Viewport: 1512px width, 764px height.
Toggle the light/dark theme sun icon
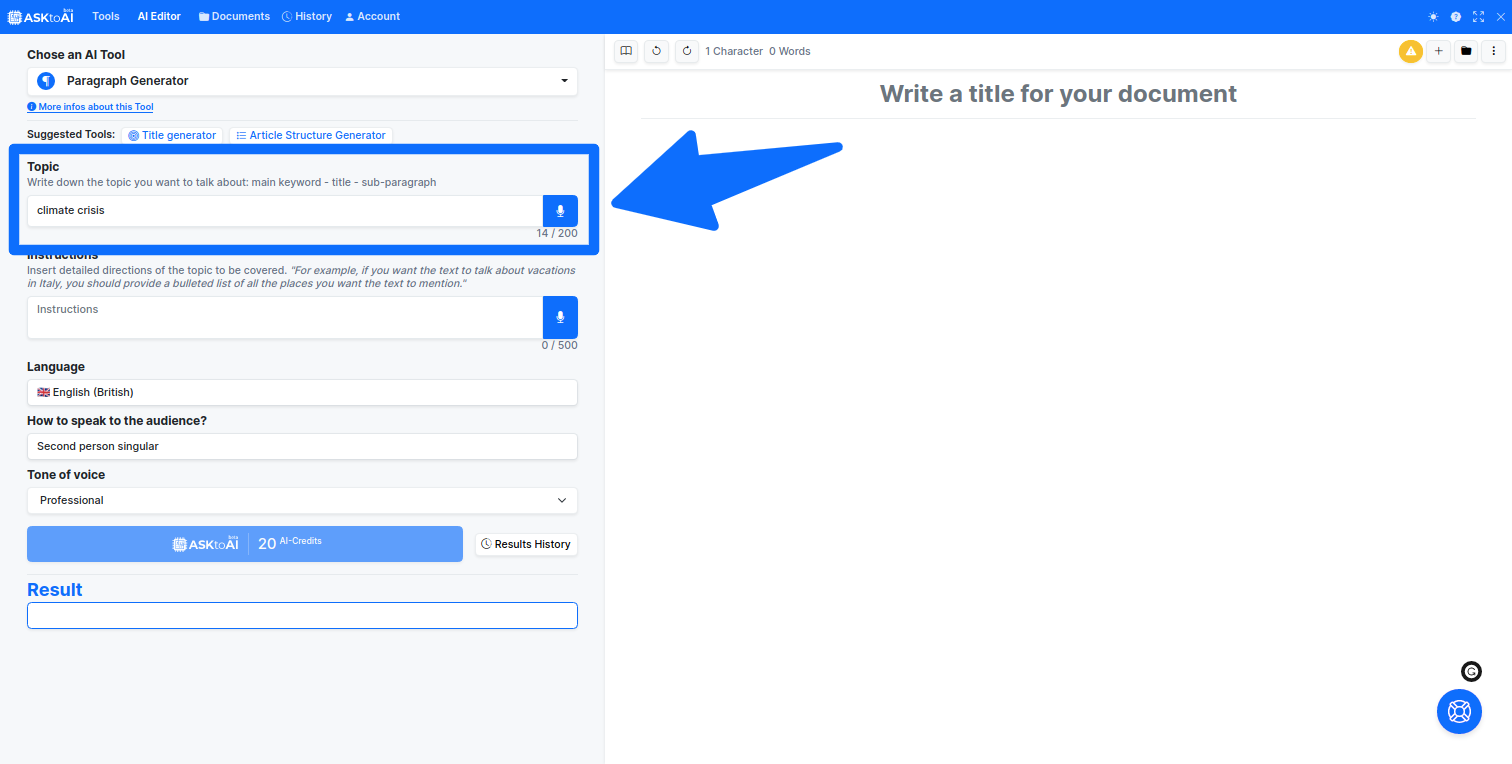pyautogui.click(x=1434, y=16)
